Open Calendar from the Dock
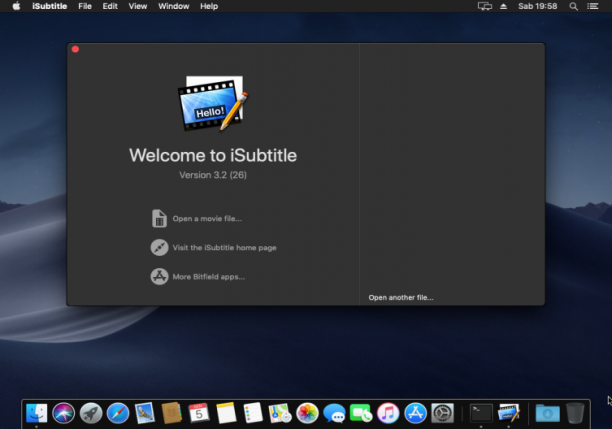Image resolution: width=612 pixels, height=429 pixels. tap(199, 413)
